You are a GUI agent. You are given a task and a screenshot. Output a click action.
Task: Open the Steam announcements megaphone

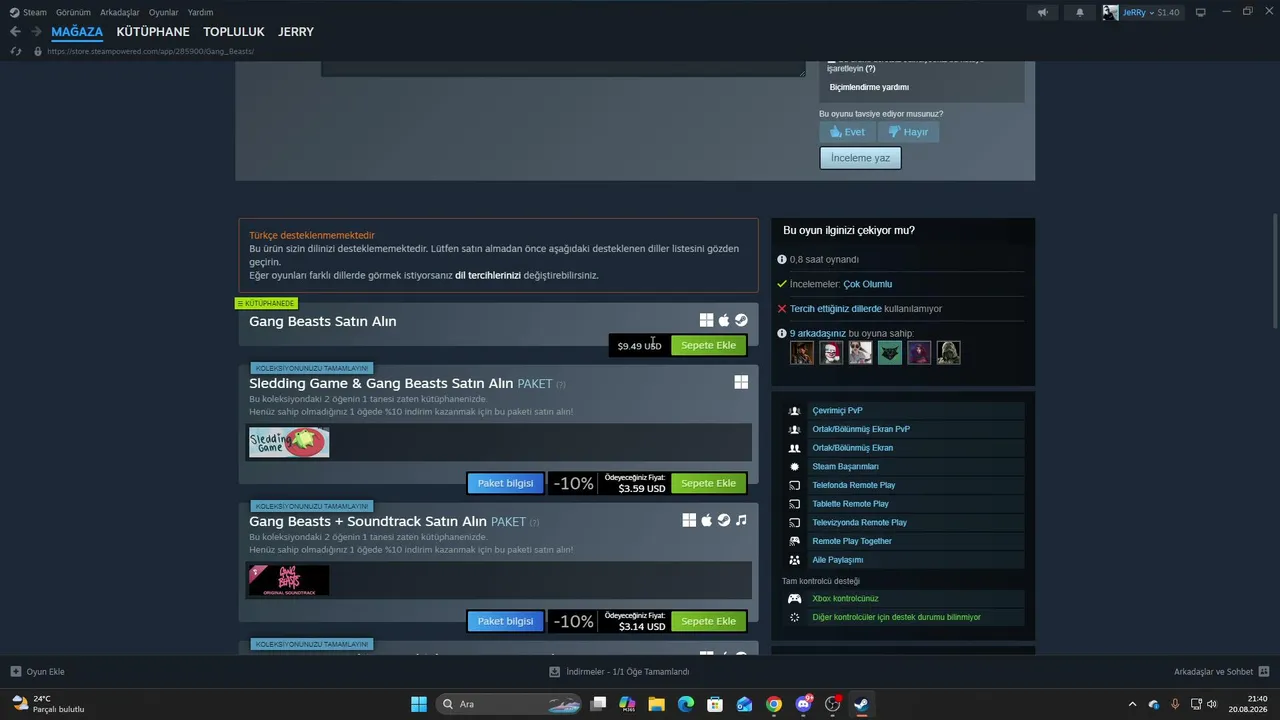(1042, 12)
